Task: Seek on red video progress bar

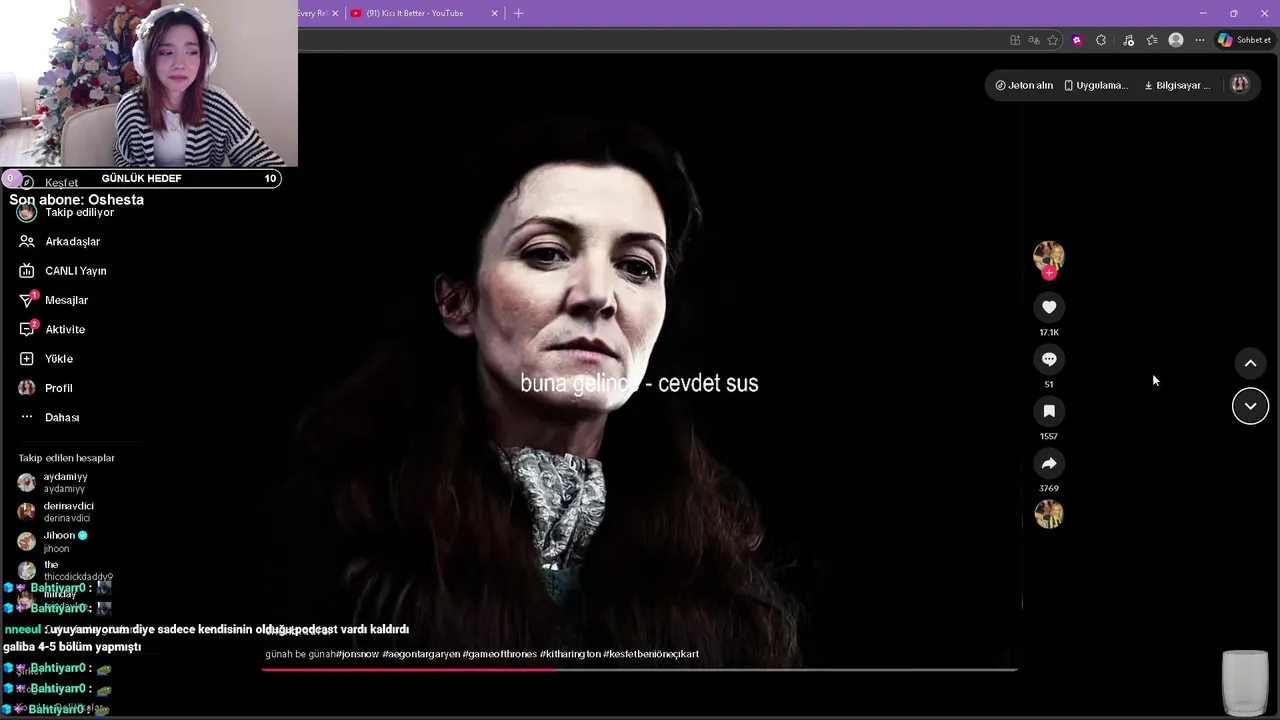Action: point(640,669)
